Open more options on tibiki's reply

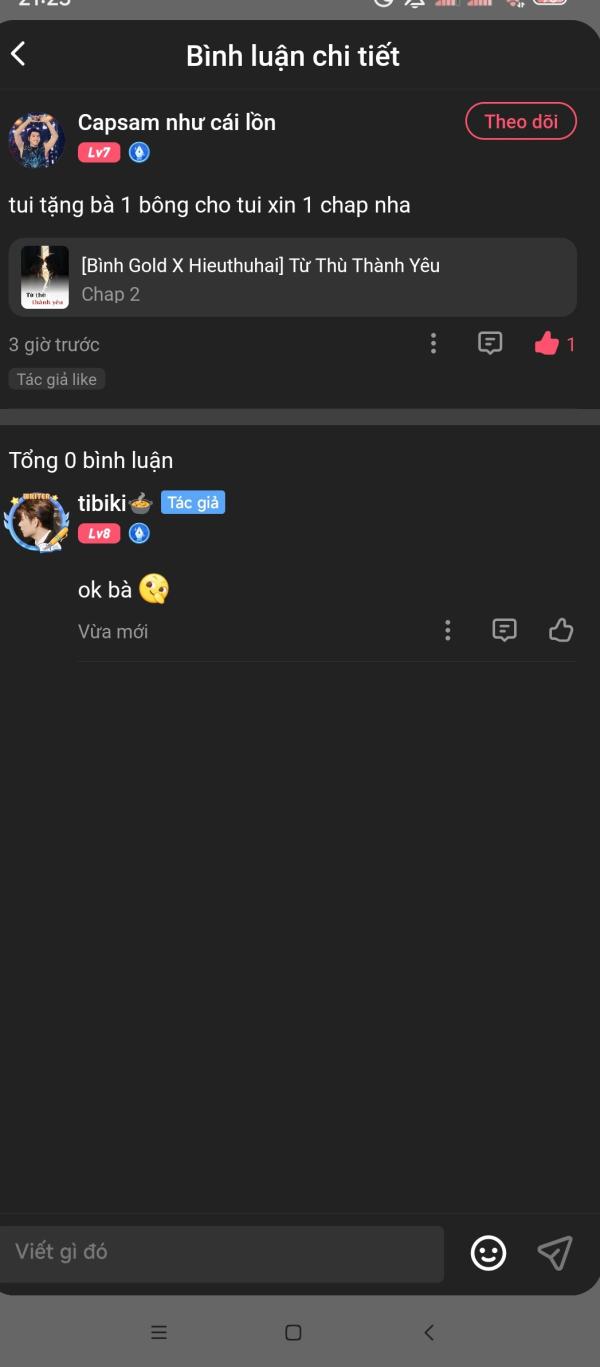point(447,630)
